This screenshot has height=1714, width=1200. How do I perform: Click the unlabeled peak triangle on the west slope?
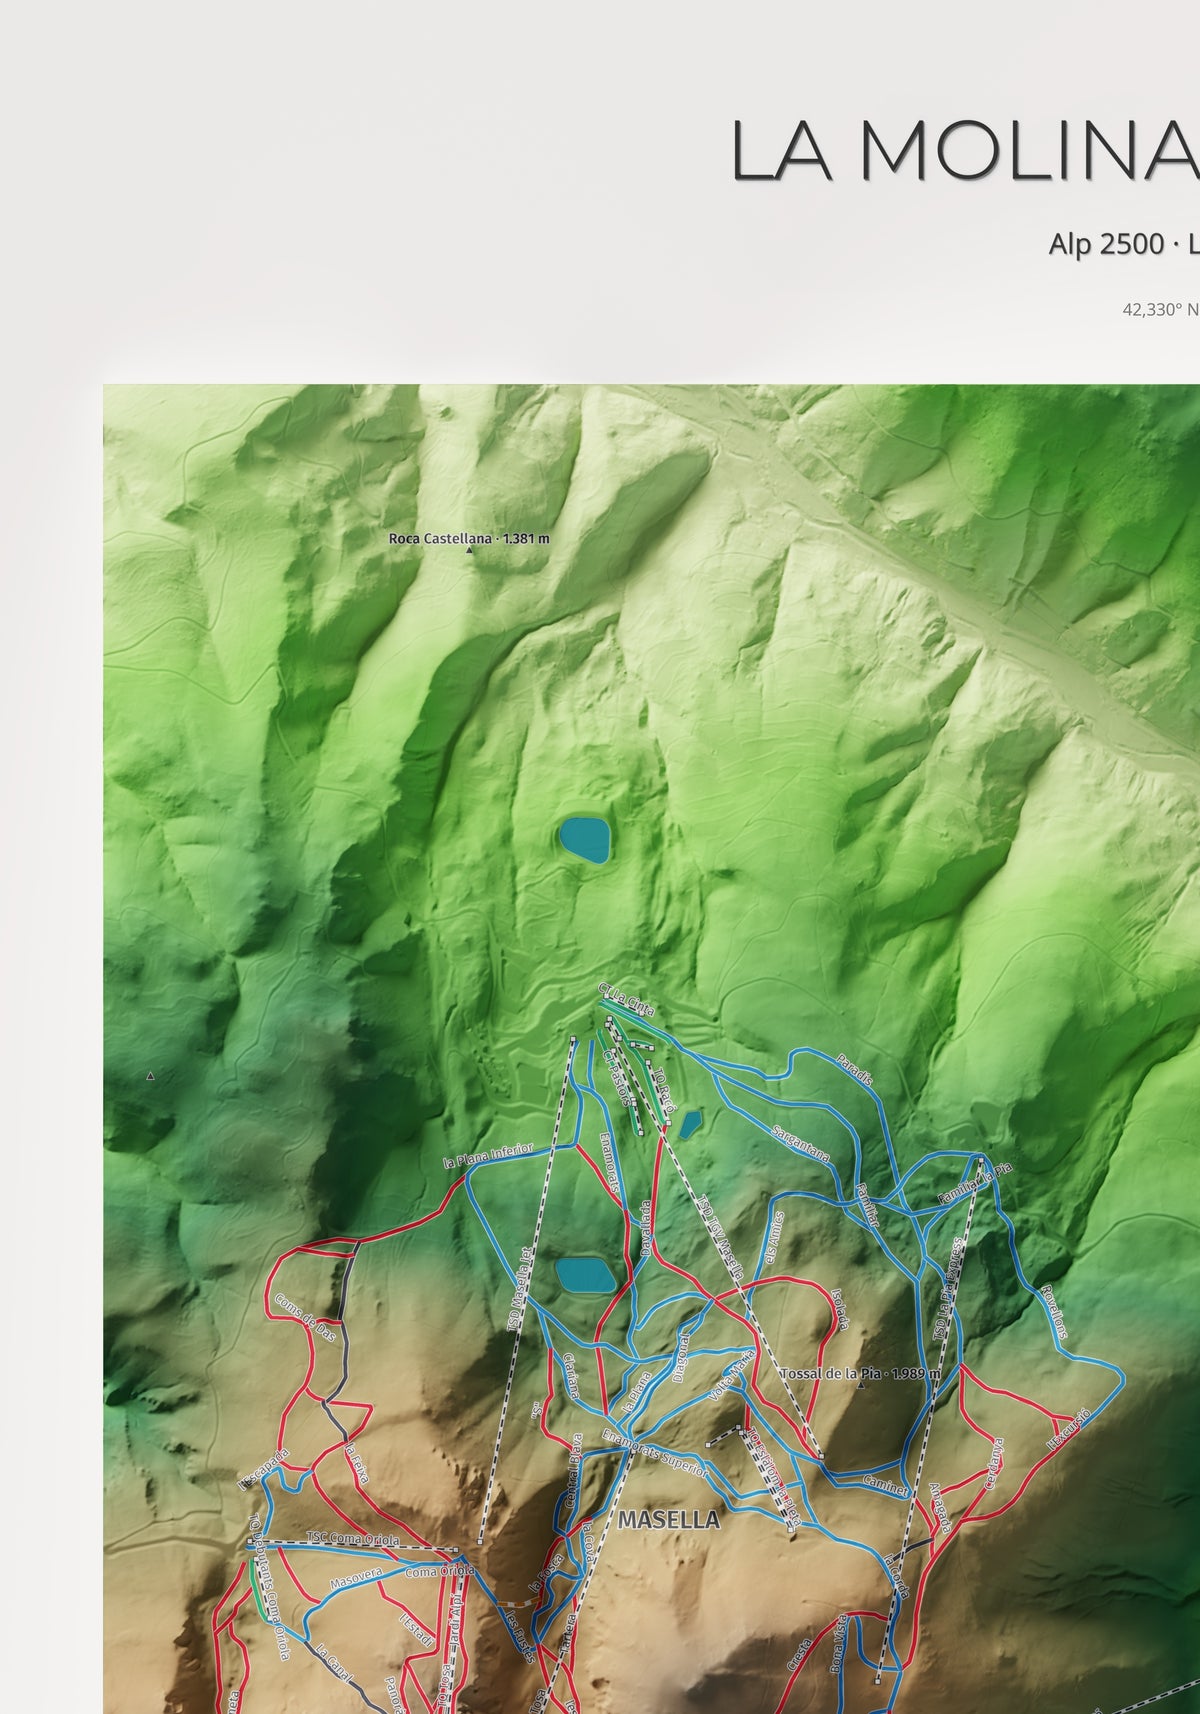tap(151, 1076)
